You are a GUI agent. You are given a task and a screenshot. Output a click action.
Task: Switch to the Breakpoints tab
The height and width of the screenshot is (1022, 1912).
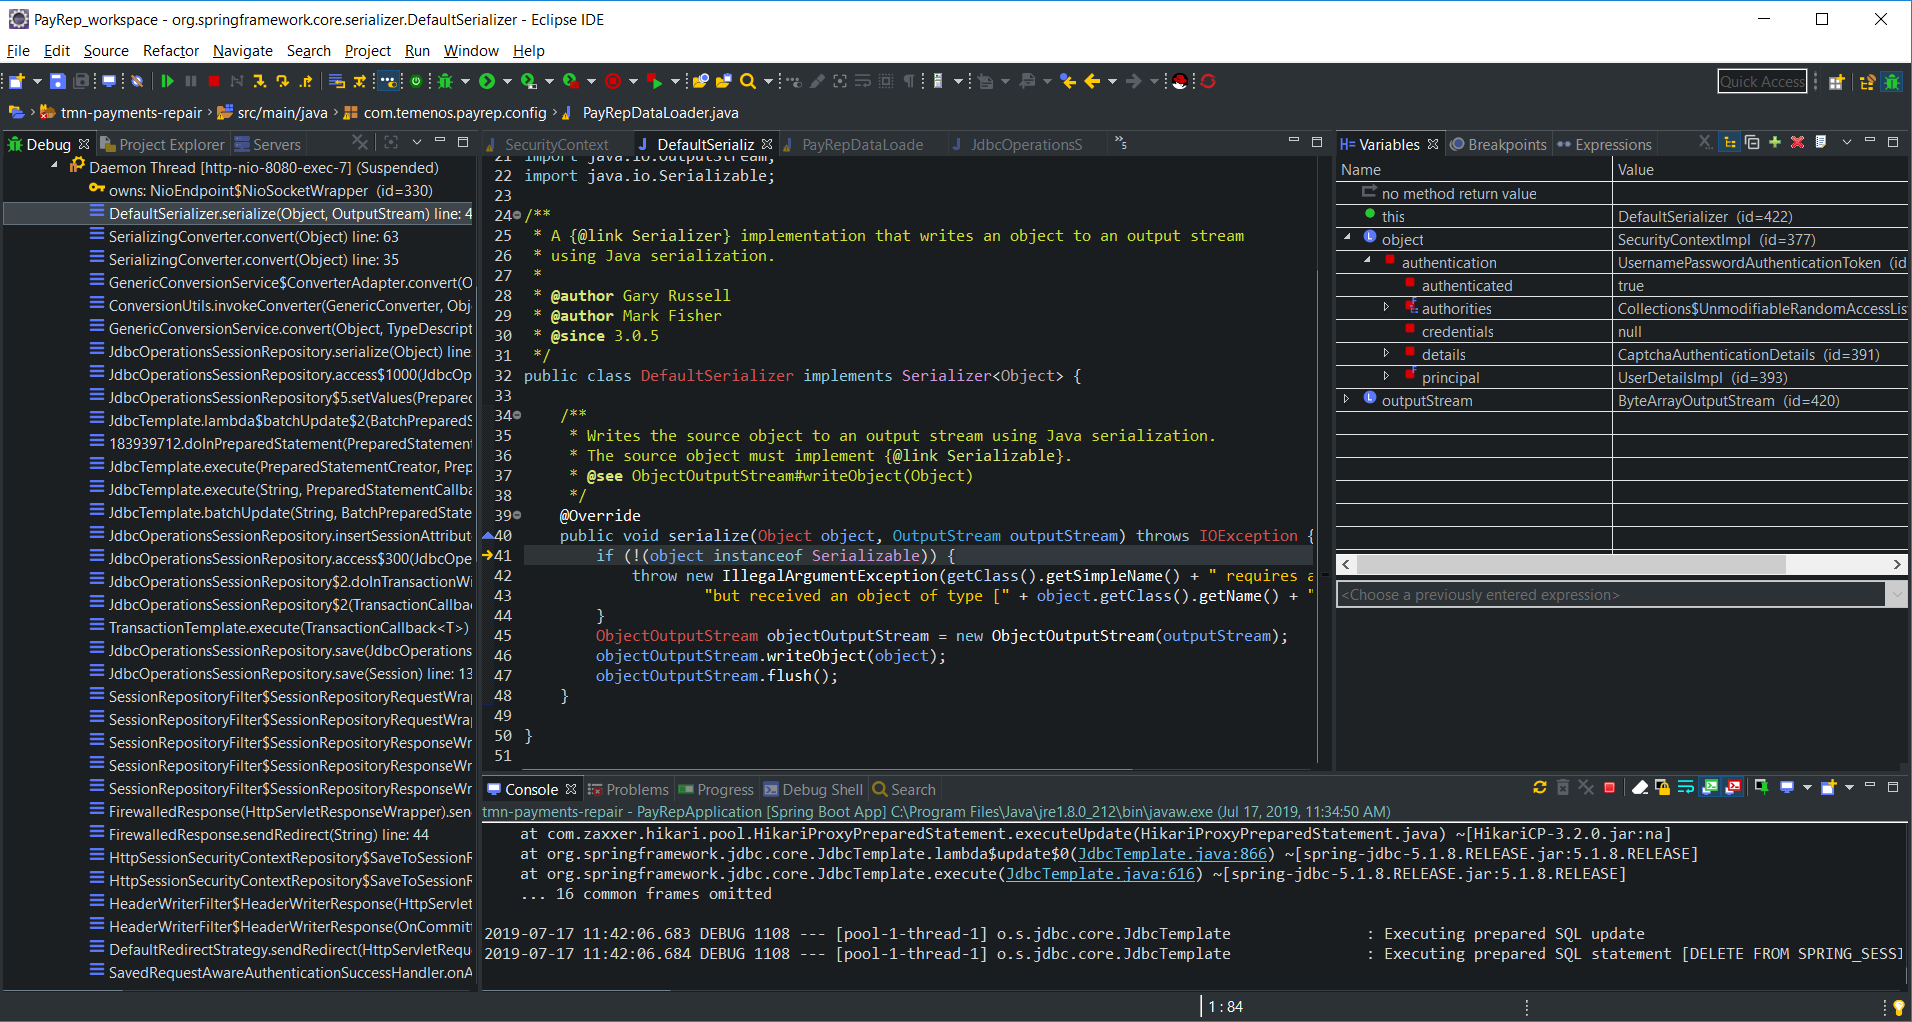pyautogui.click(x=1498, y=145)
